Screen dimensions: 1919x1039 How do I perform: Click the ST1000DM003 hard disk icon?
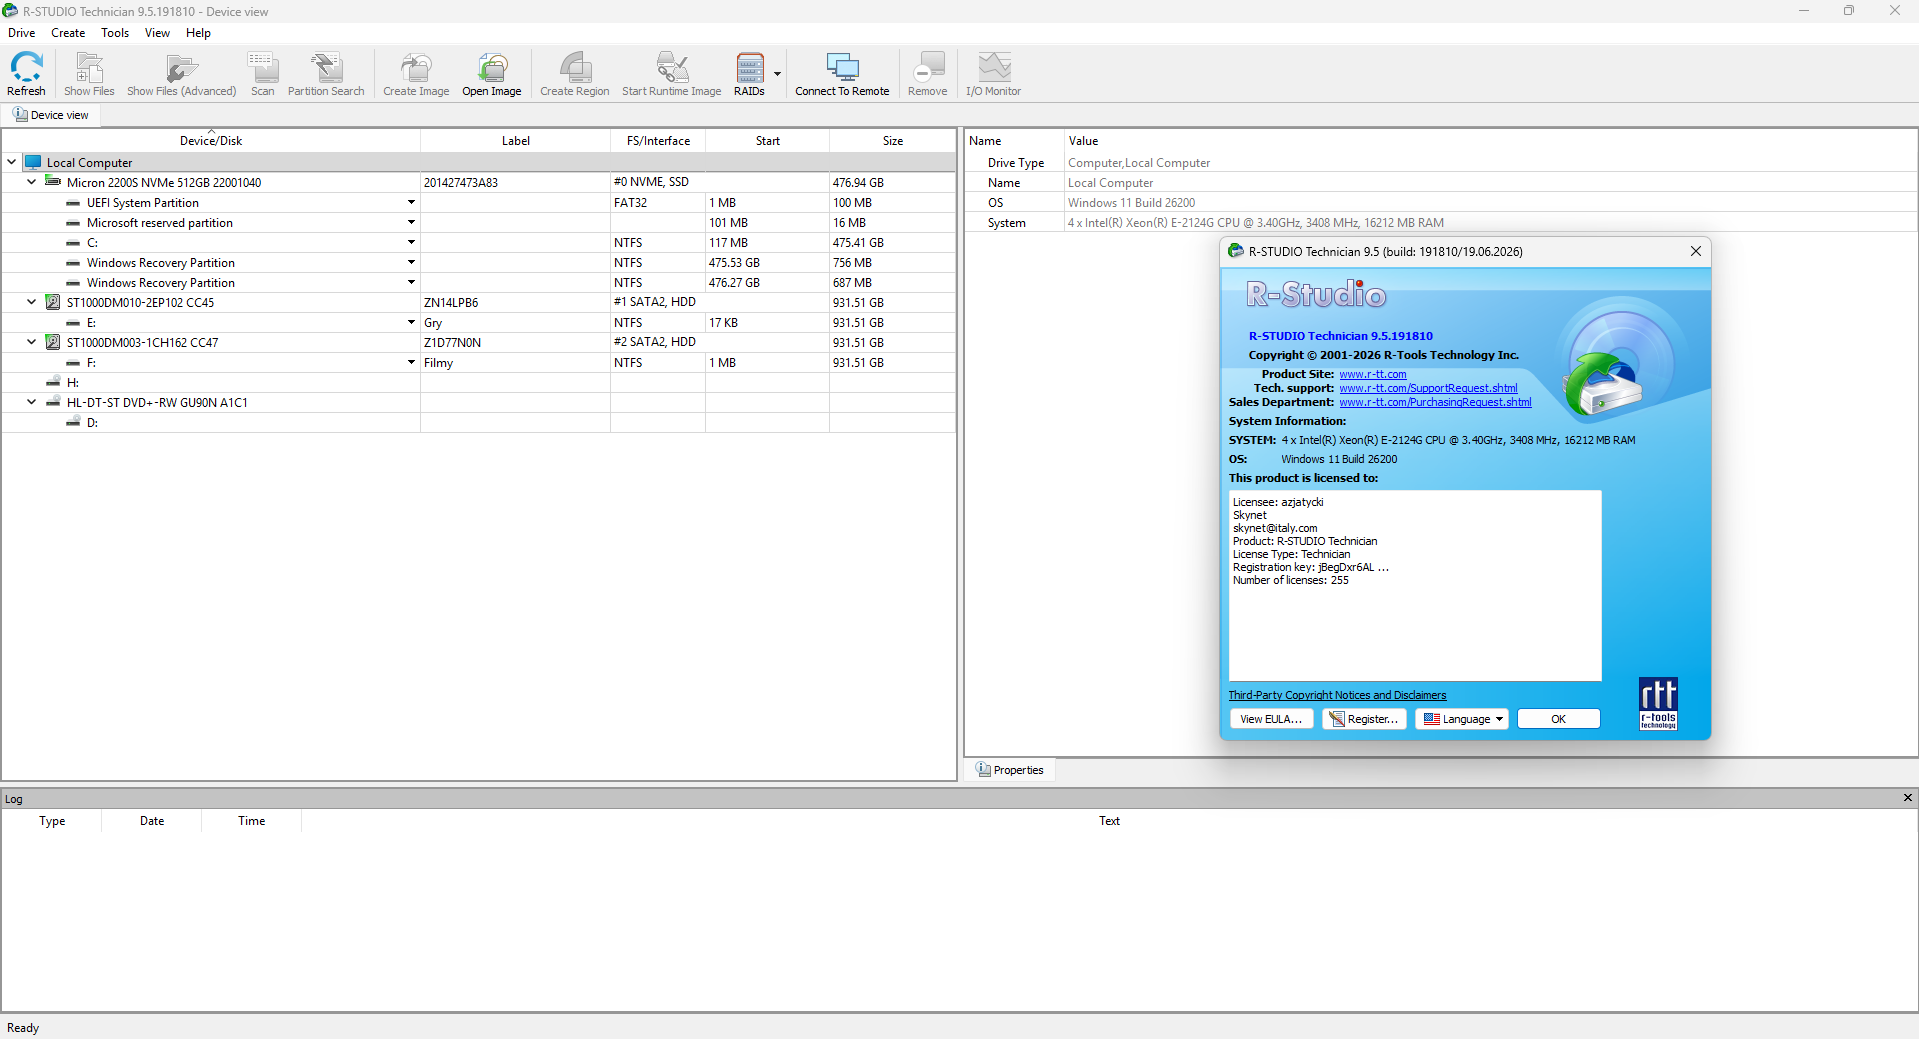point(53,342)
